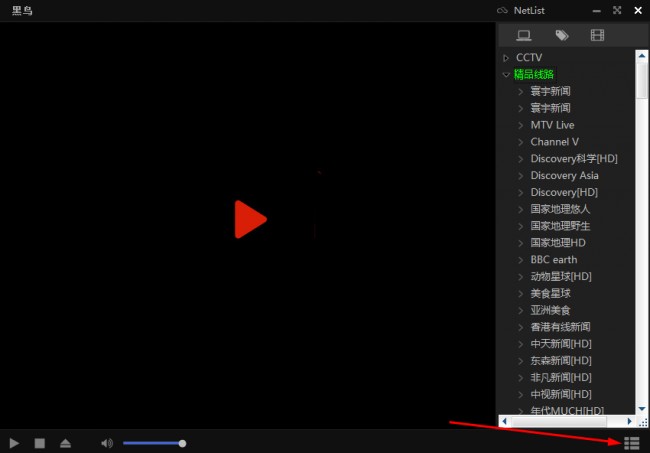This screenshot has width=650, height=453.
Task: Click the stop playback button
Action: tap(40, 443)
